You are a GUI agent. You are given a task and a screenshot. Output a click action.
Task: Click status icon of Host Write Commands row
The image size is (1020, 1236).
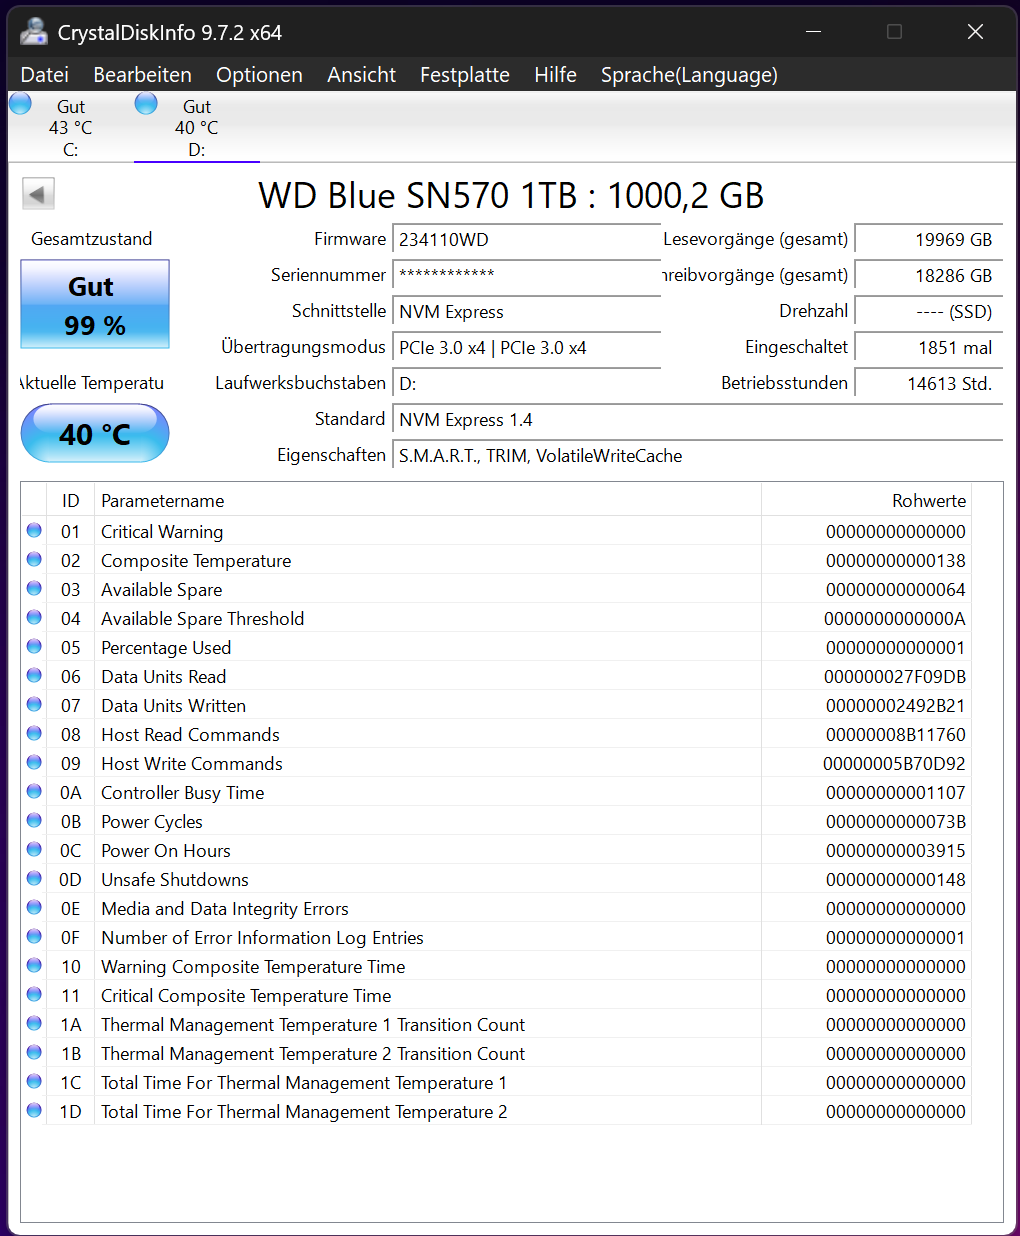pyautogui.click(x=34, y=762)
